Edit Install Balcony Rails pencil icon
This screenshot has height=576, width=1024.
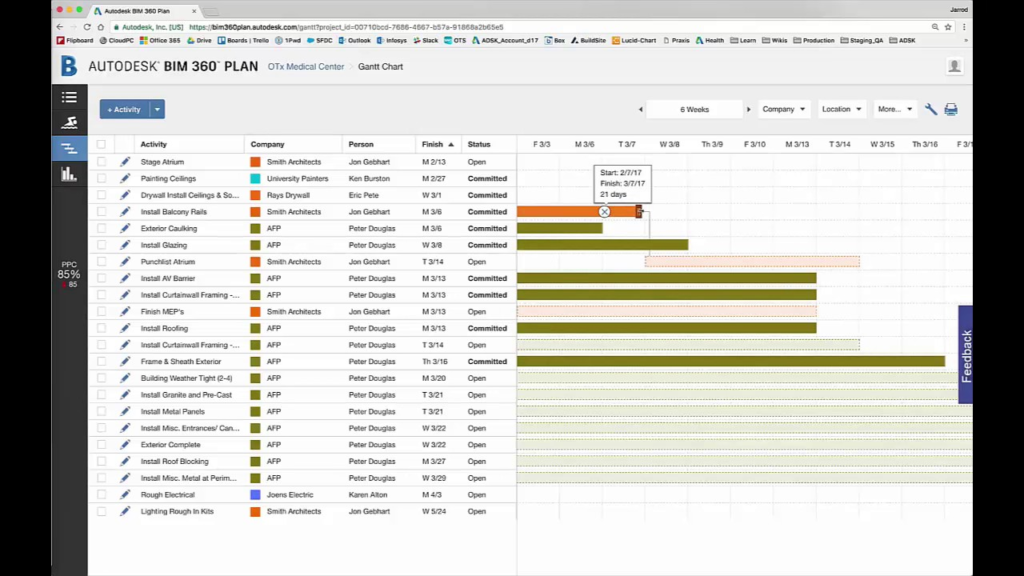point(125,212)
